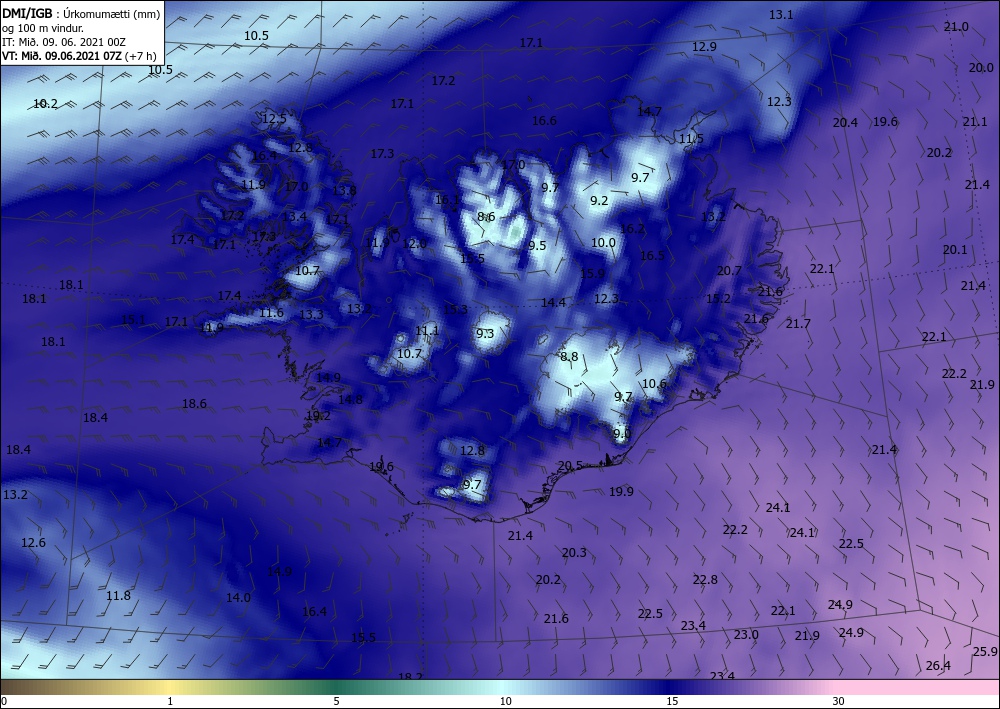Viewport: 1000px width, 709px height.
Task: Select the 15.1 value label
Action: click(133, 319)
